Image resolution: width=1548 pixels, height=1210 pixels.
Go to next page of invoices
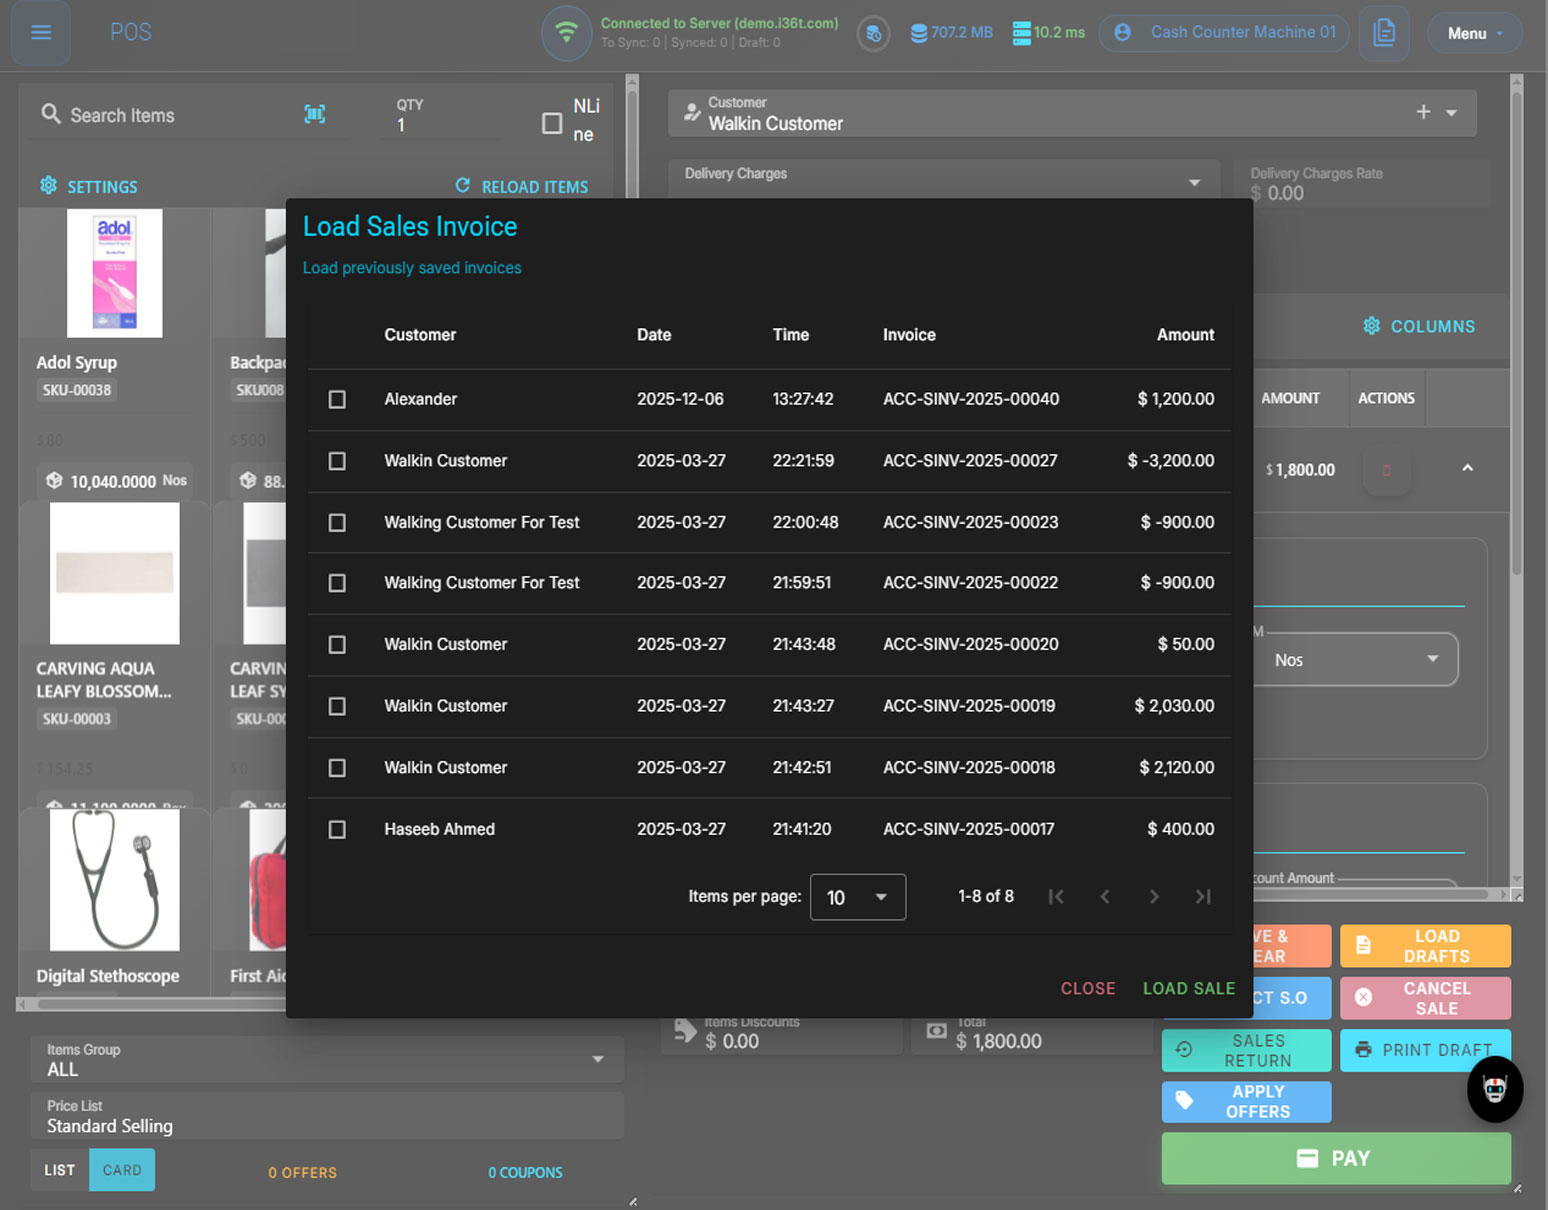(x=1154, y=897)
